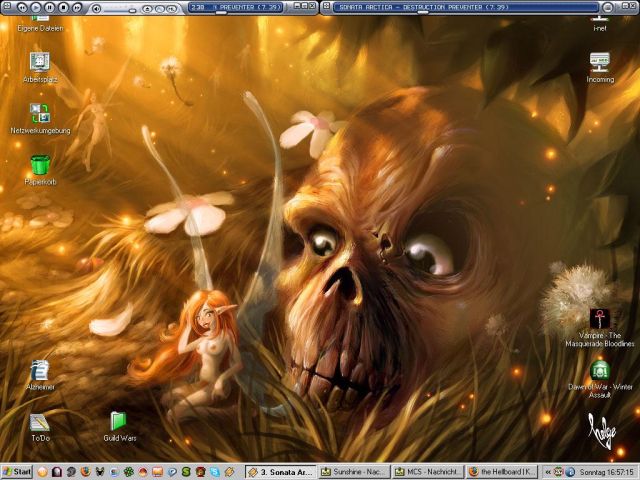The height and width of the screenshot is (480, 640).
Task: Click the Firefox quick launch icon
Action: (85, 472)
